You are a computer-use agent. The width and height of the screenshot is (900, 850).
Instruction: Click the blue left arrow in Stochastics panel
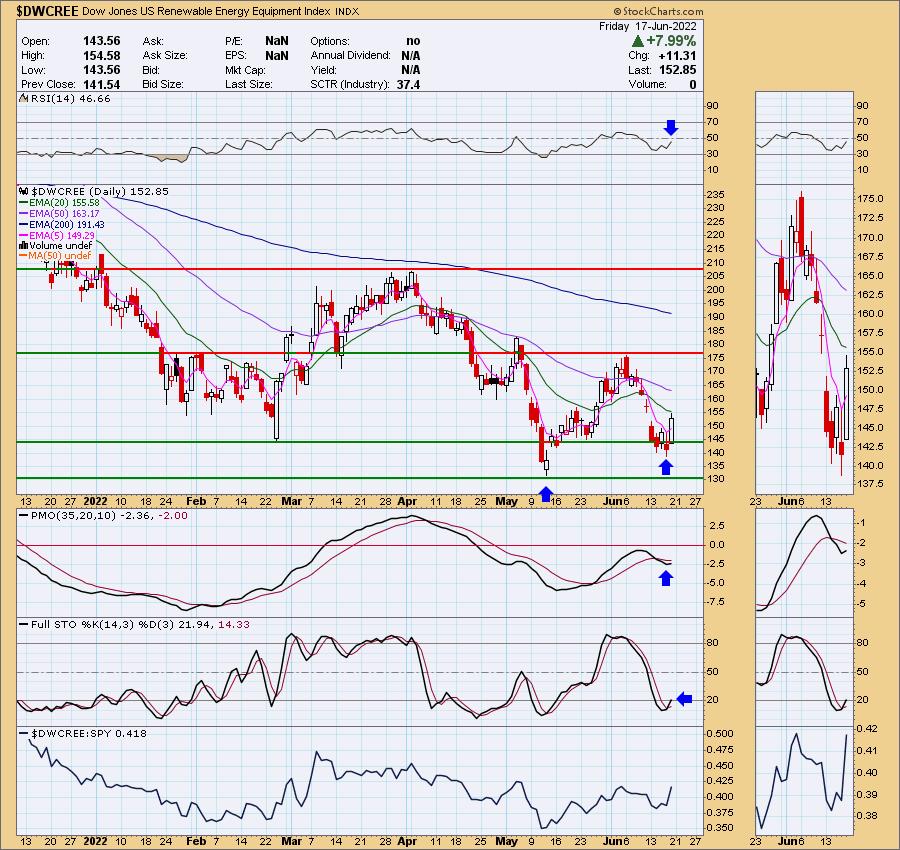click(x=684, y=699)
